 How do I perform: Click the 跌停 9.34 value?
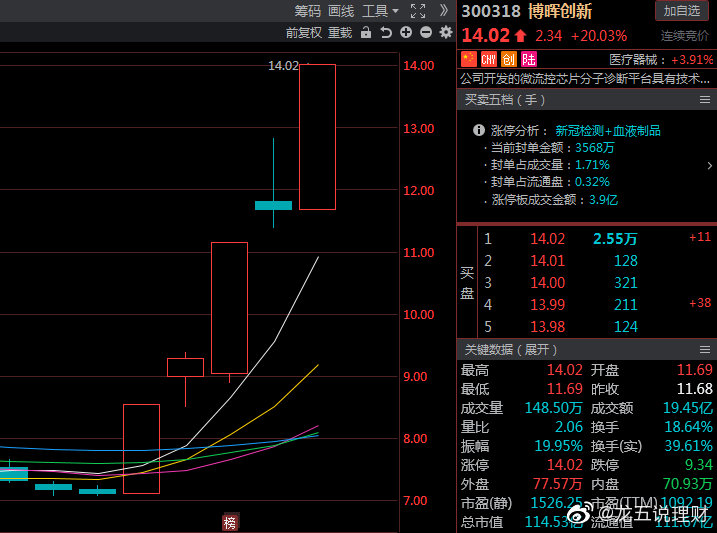point(698,465)
